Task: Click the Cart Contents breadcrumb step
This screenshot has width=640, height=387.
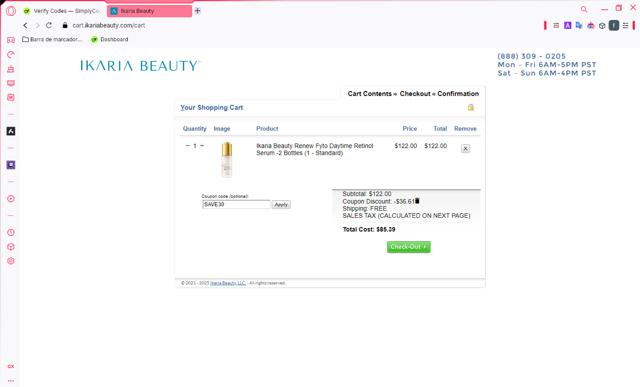Action: [369, 94]
